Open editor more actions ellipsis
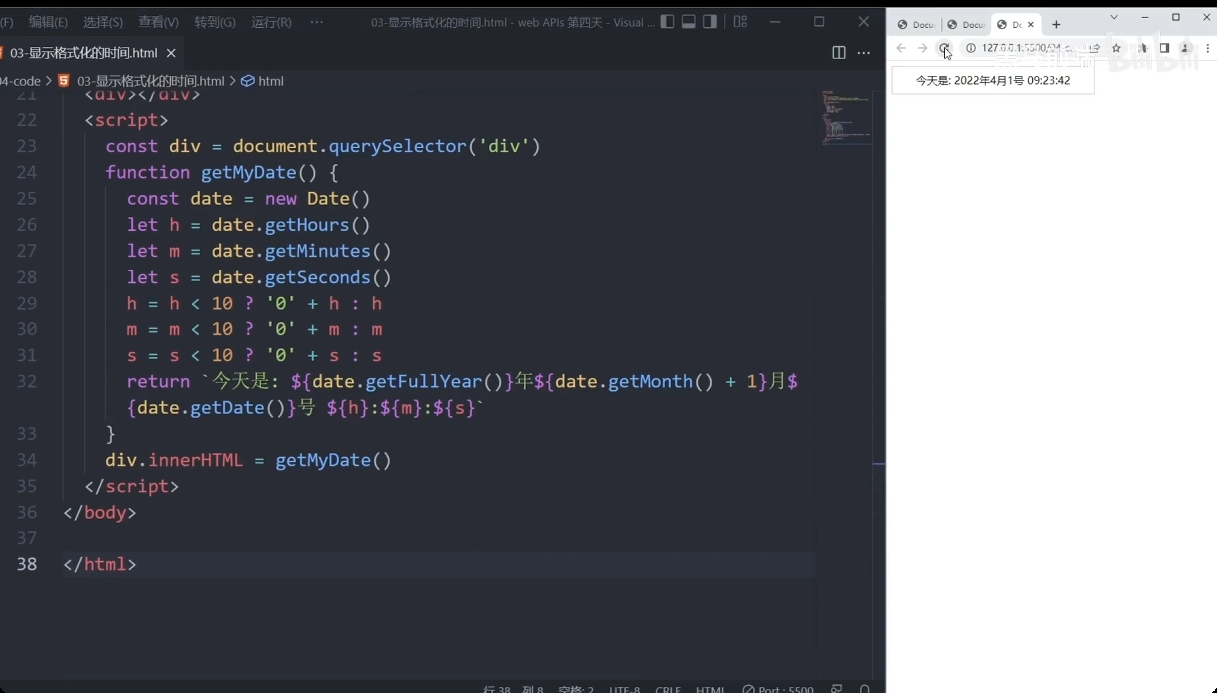 (864, 53)
